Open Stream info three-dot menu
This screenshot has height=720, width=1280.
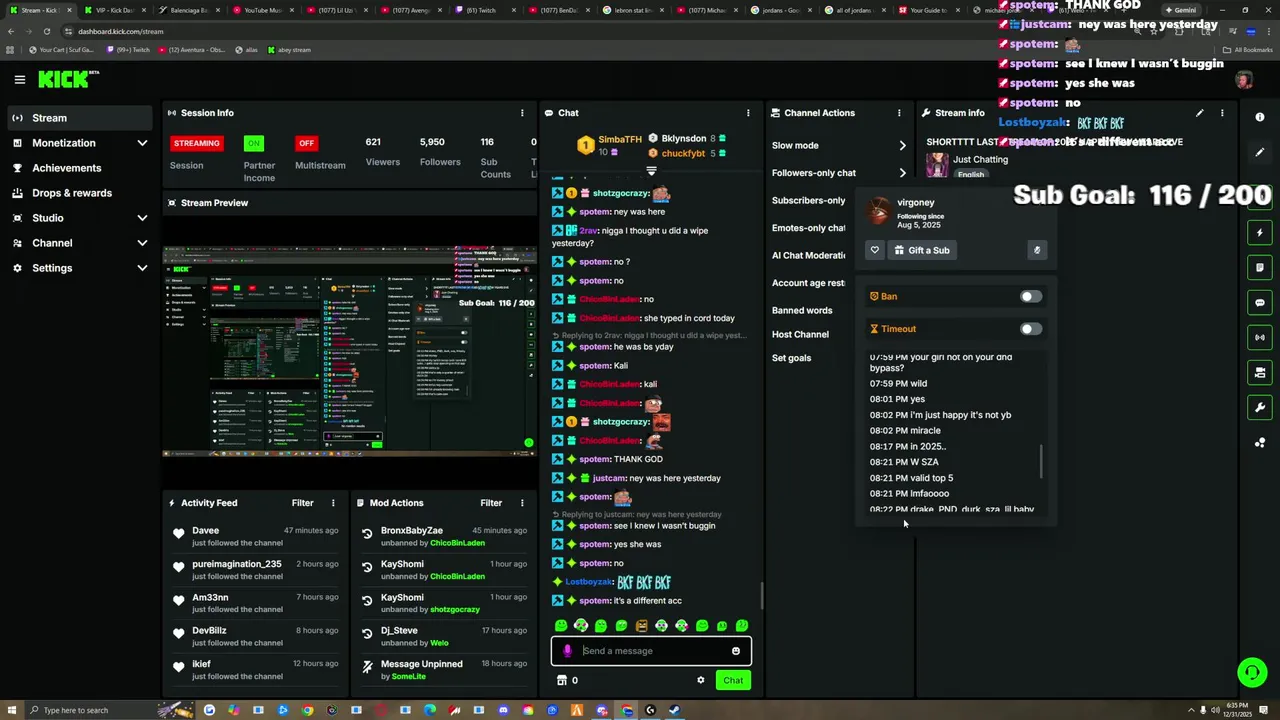[x=1222, y=113]
